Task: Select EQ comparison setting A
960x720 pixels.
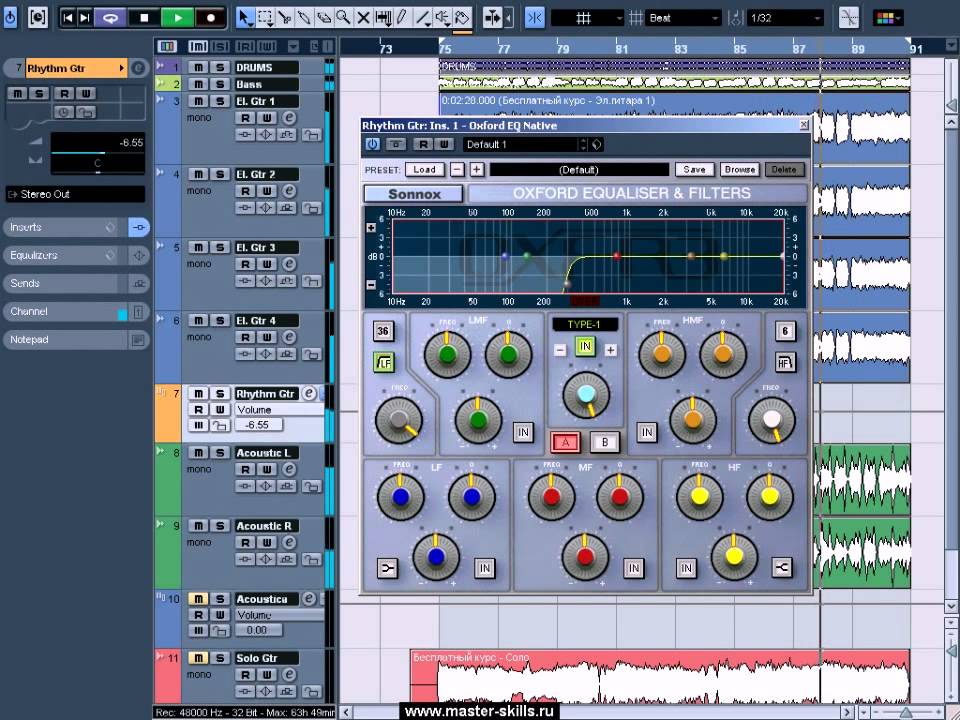Action: pyautogui.click(x=565, y=442)
